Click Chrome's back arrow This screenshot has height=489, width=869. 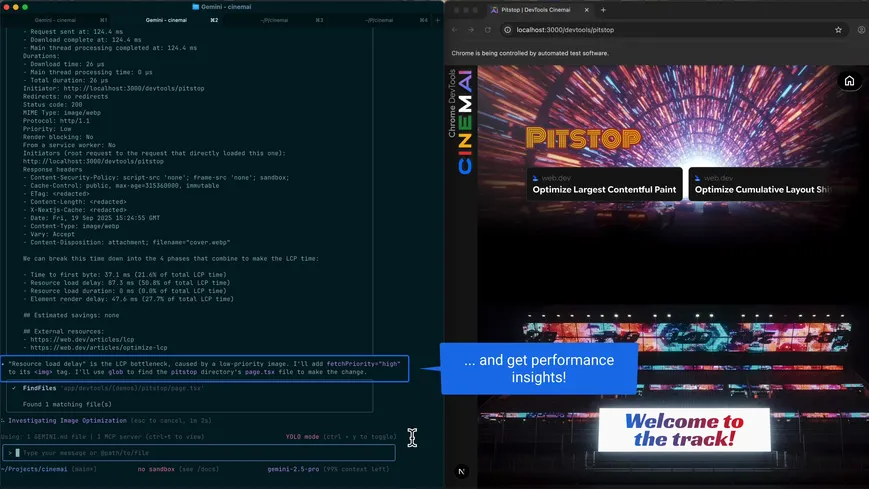[x=455, y=30]
